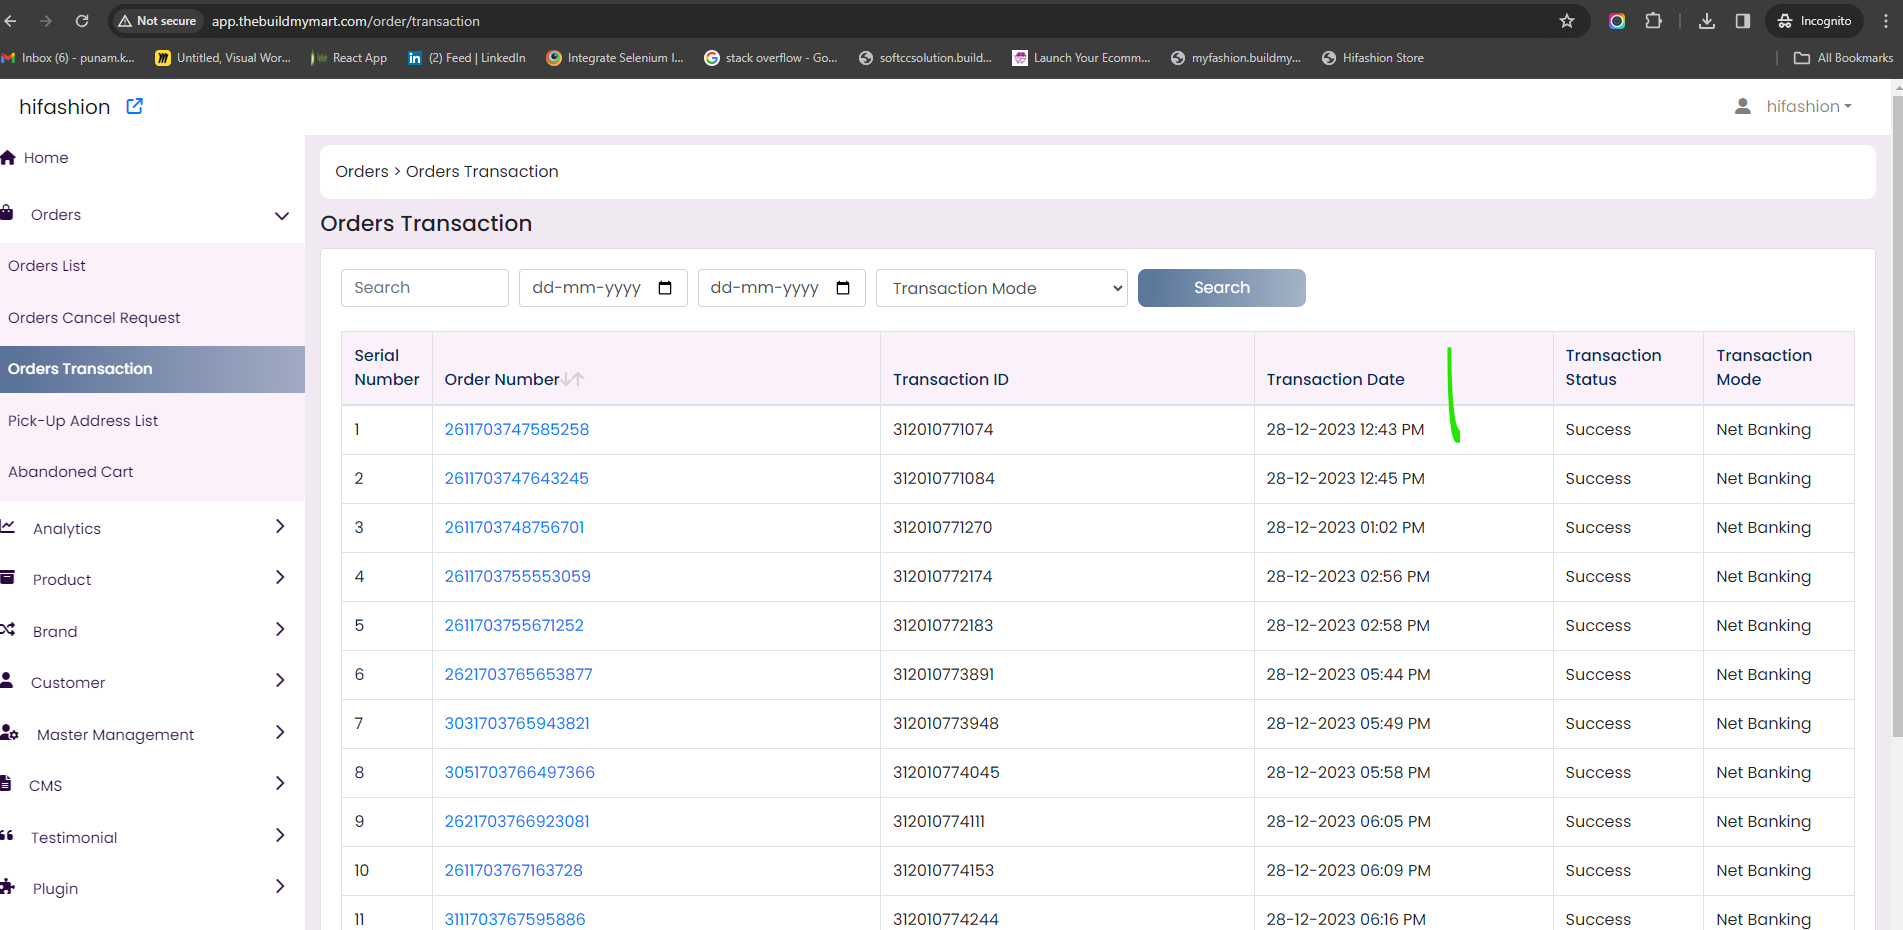Click the Search text input field
The width and height of the screenshot is (1903, 930).
[425, 288]
